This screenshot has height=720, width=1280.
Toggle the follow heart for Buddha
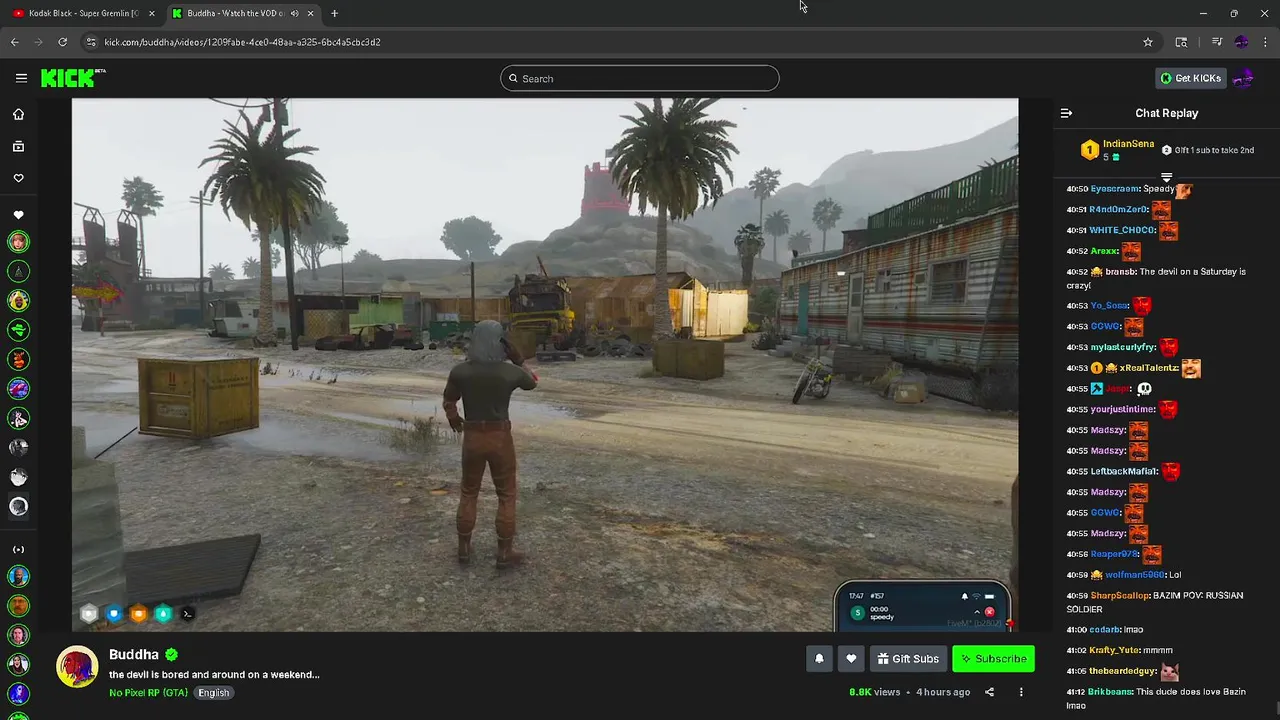(x=851, y=658)
